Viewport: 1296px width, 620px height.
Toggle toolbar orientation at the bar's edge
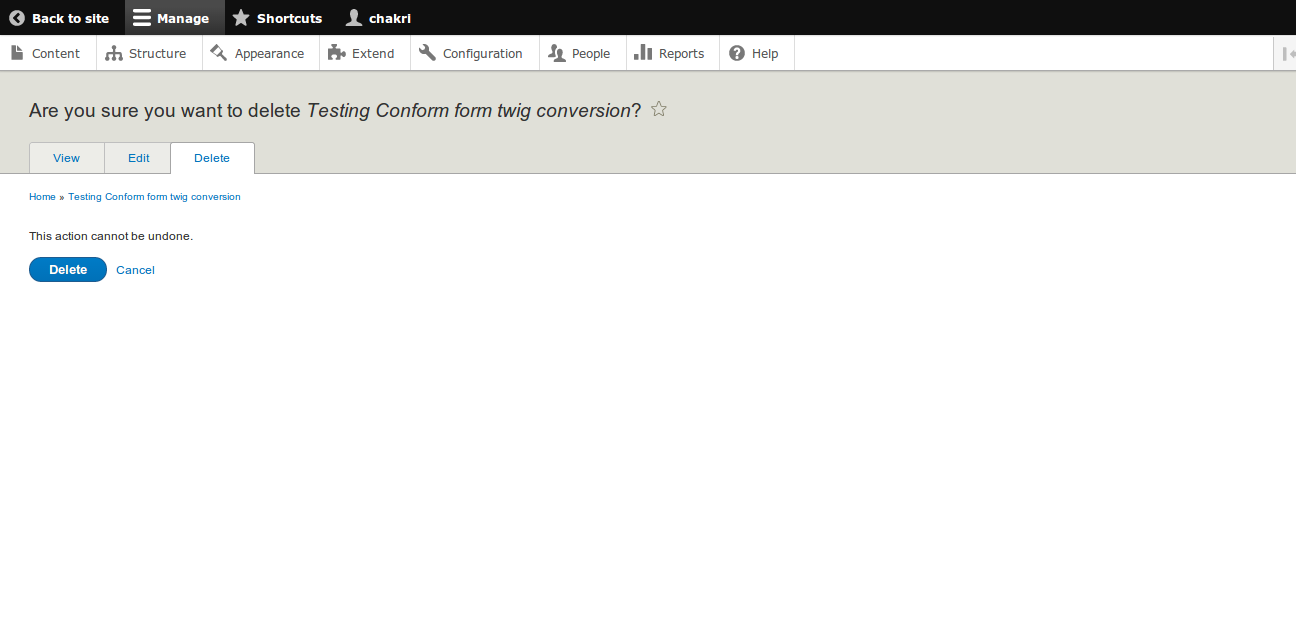(x=1286, y=53)
